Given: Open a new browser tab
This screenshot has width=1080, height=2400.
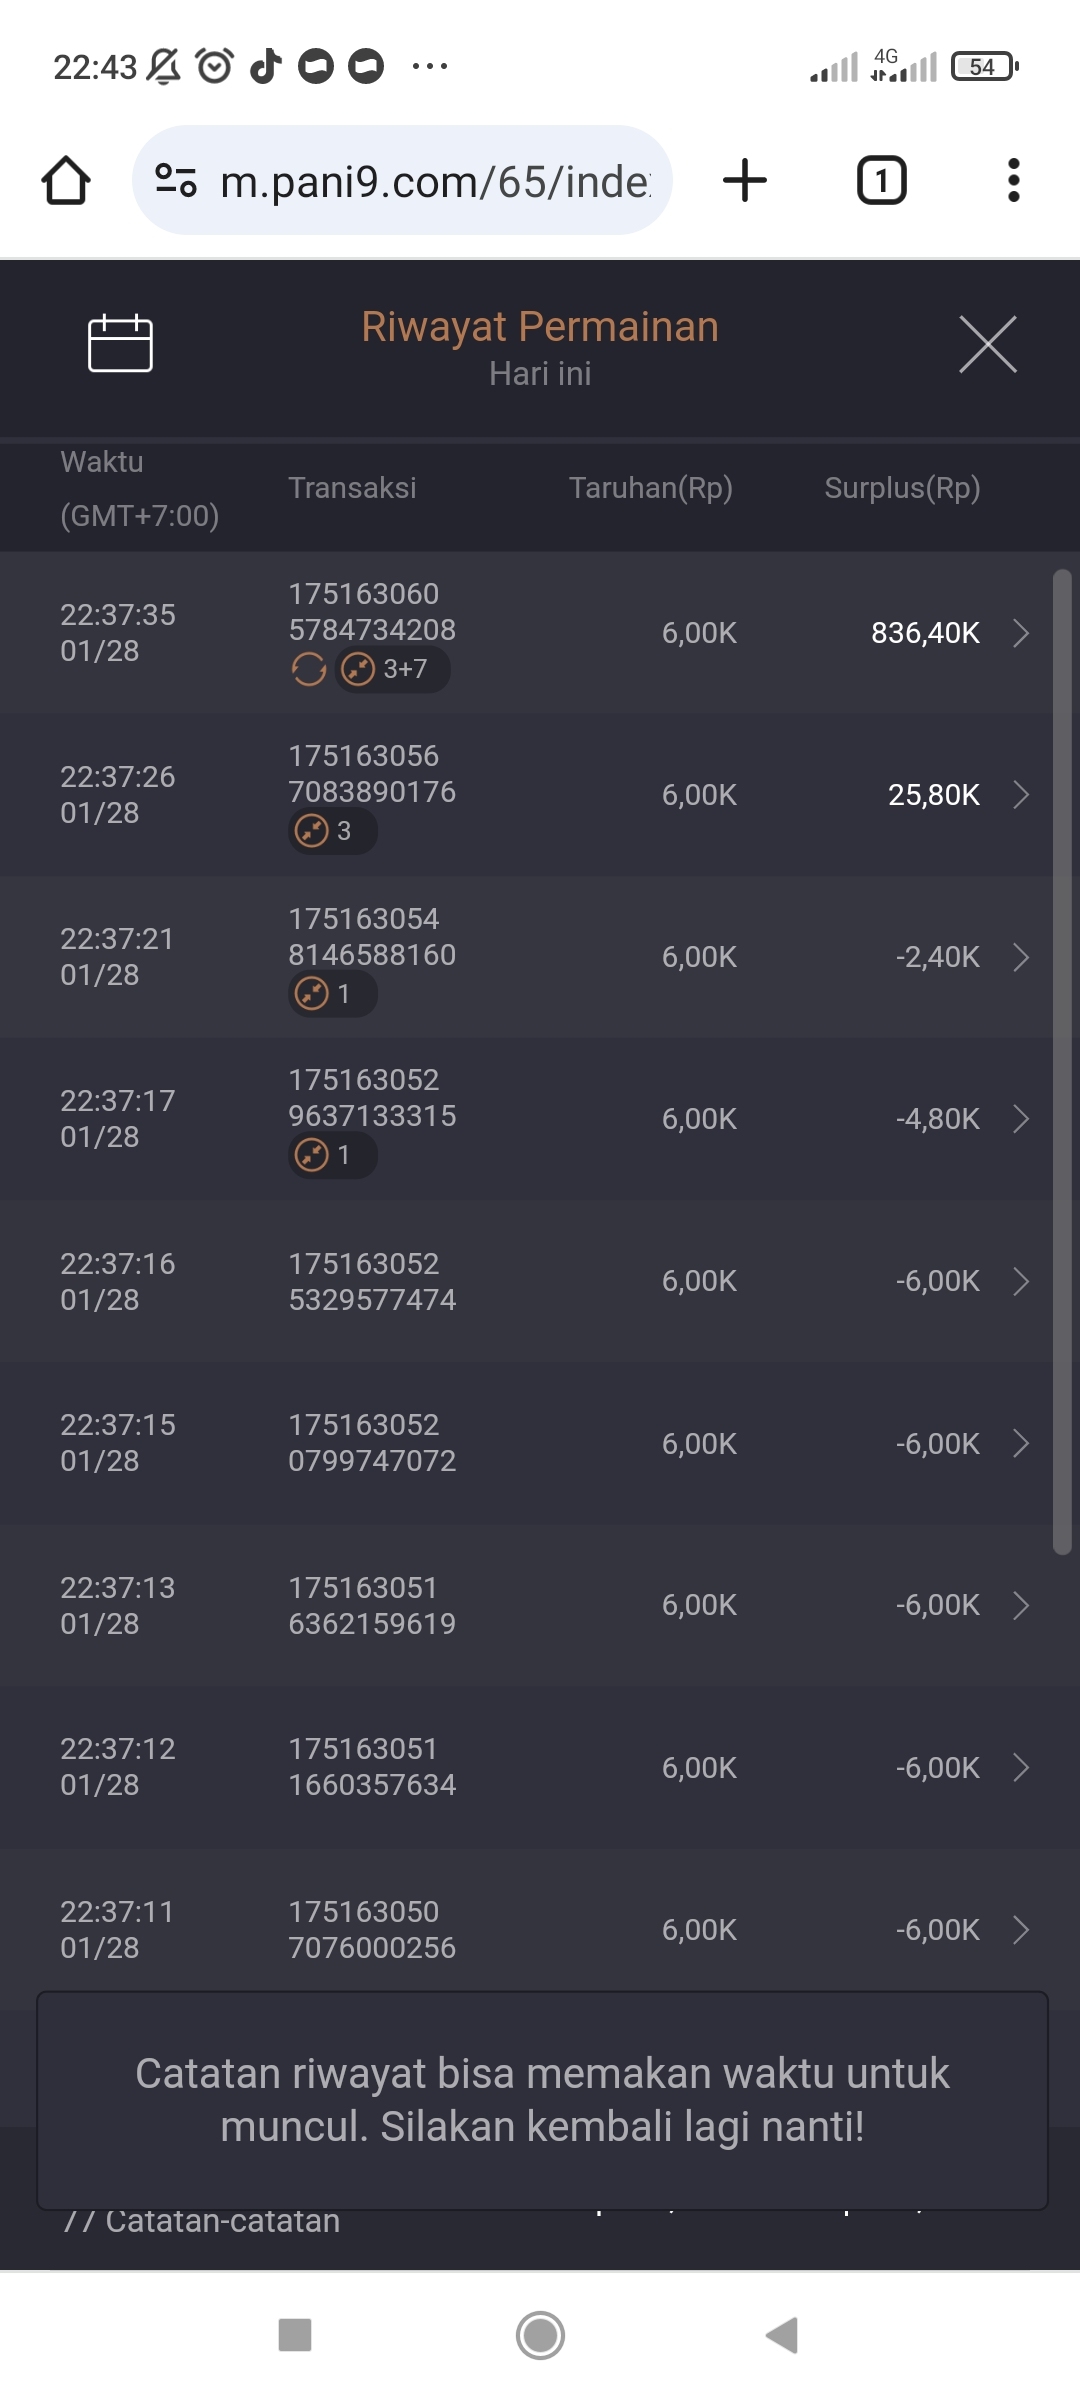Looking at the screenshot, I should click(745, 181).
